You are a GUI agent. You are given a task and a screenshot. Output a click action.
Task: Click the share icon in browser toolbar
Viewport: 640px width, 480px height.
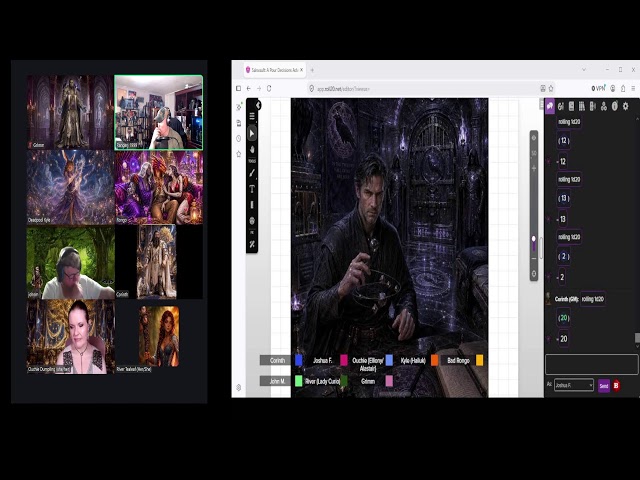pos(623,88)
